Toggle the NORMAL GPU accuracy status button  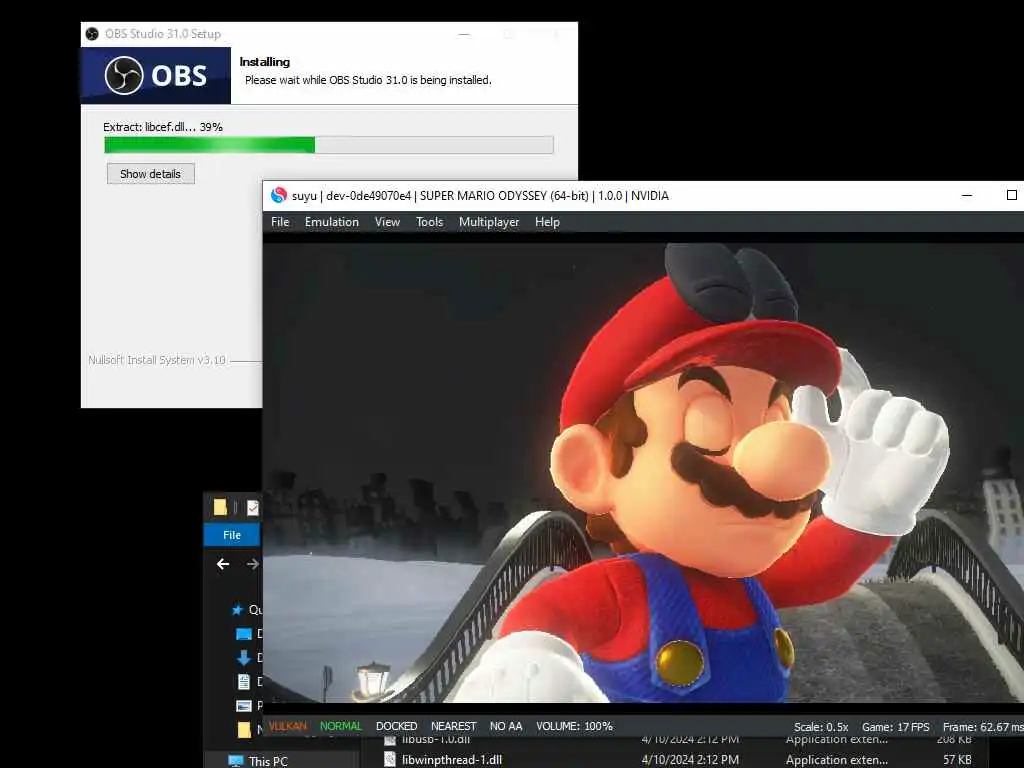340,726
